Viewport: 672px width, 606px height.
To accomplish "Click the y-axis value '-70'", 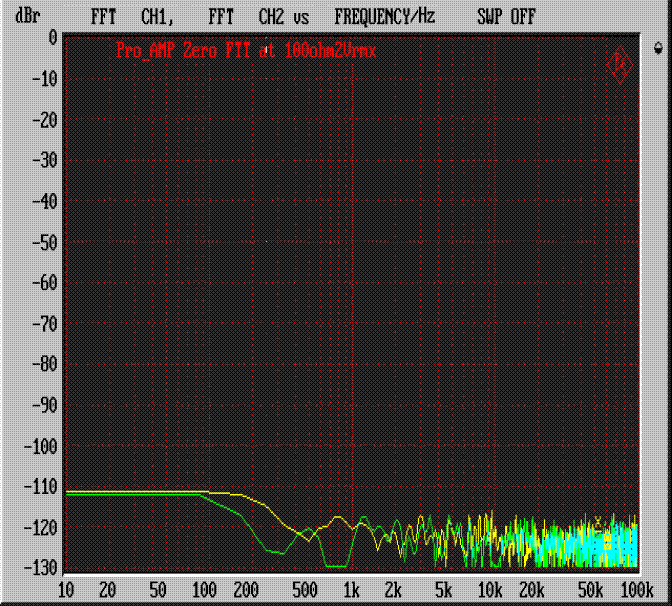I will (x=45, y=324).
